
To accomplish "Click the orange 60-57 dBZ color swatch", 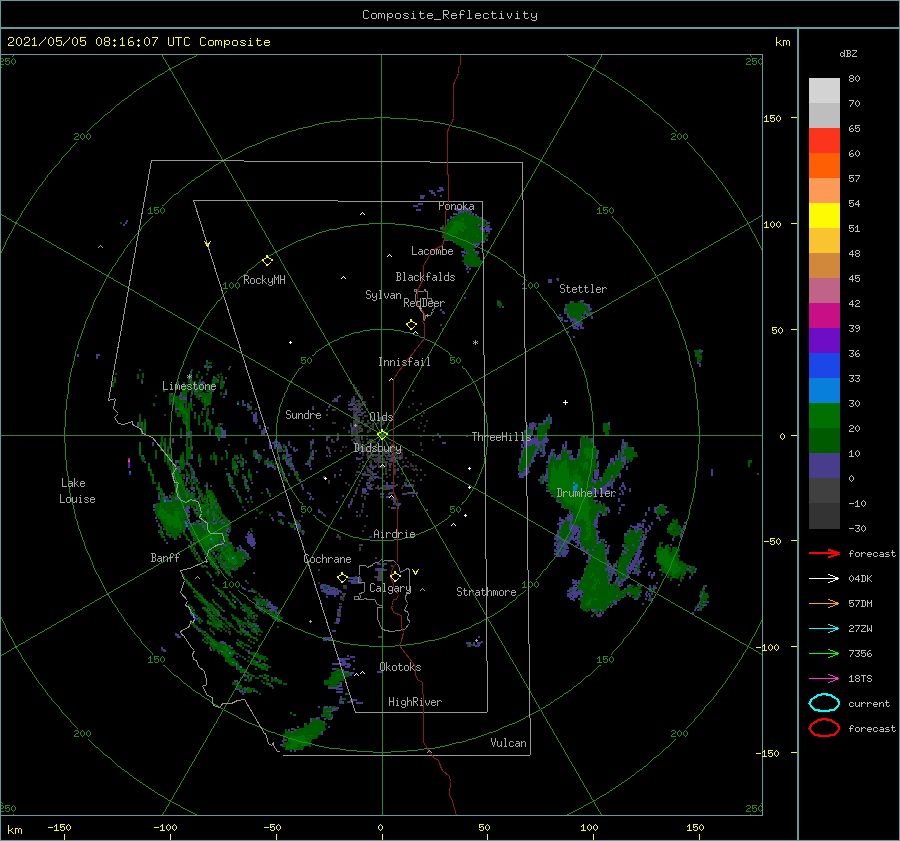I will point(824,166).
